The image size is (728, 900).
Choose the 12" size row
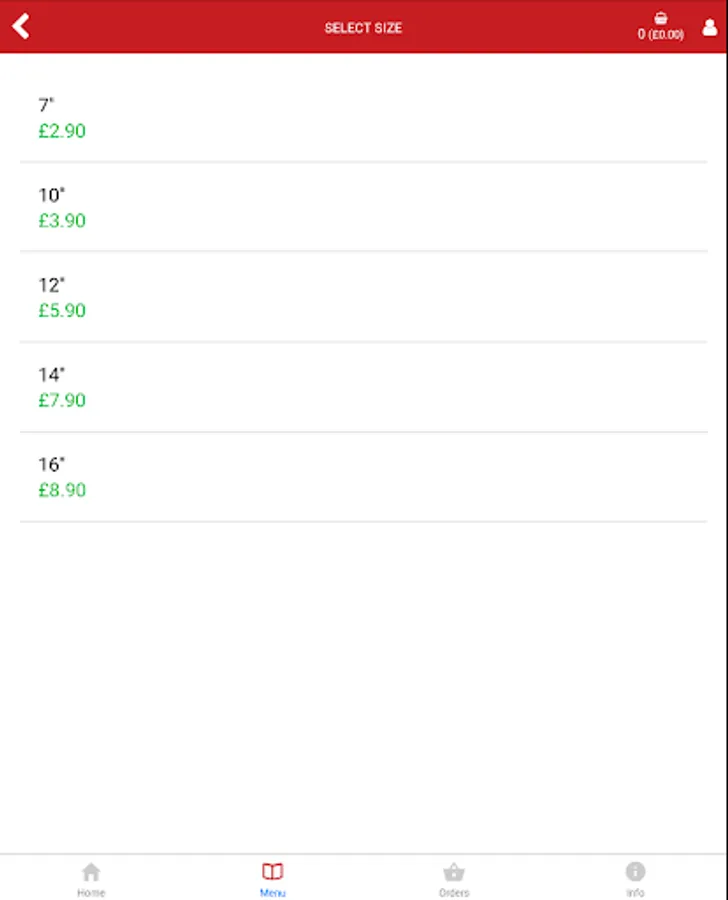coord(363,297)
